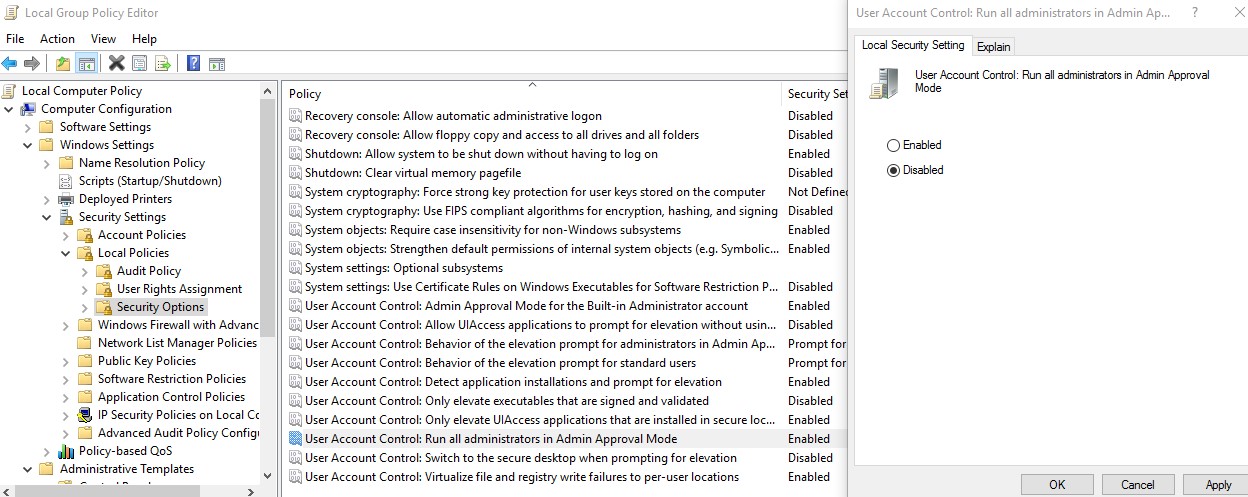Select the Disabled radio button
This screenshot has width=1248, height=497.
click(894, 170)
